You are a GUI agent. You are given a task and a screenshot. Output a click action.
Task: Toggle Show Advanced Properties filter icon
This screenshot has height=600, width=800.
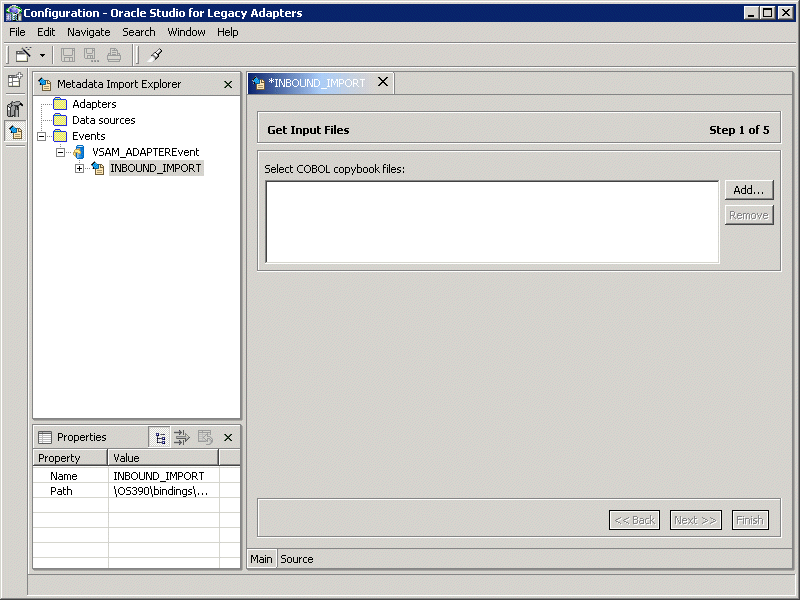pyautogui.click(x=182, y=437)
